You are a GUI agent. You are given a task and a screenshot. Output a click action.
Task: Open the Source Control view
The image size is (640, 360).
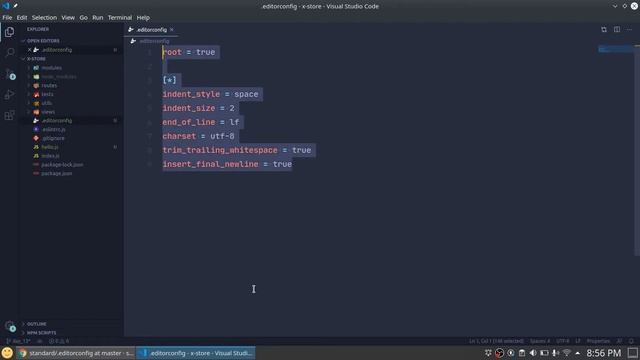[x=9, y=74]
